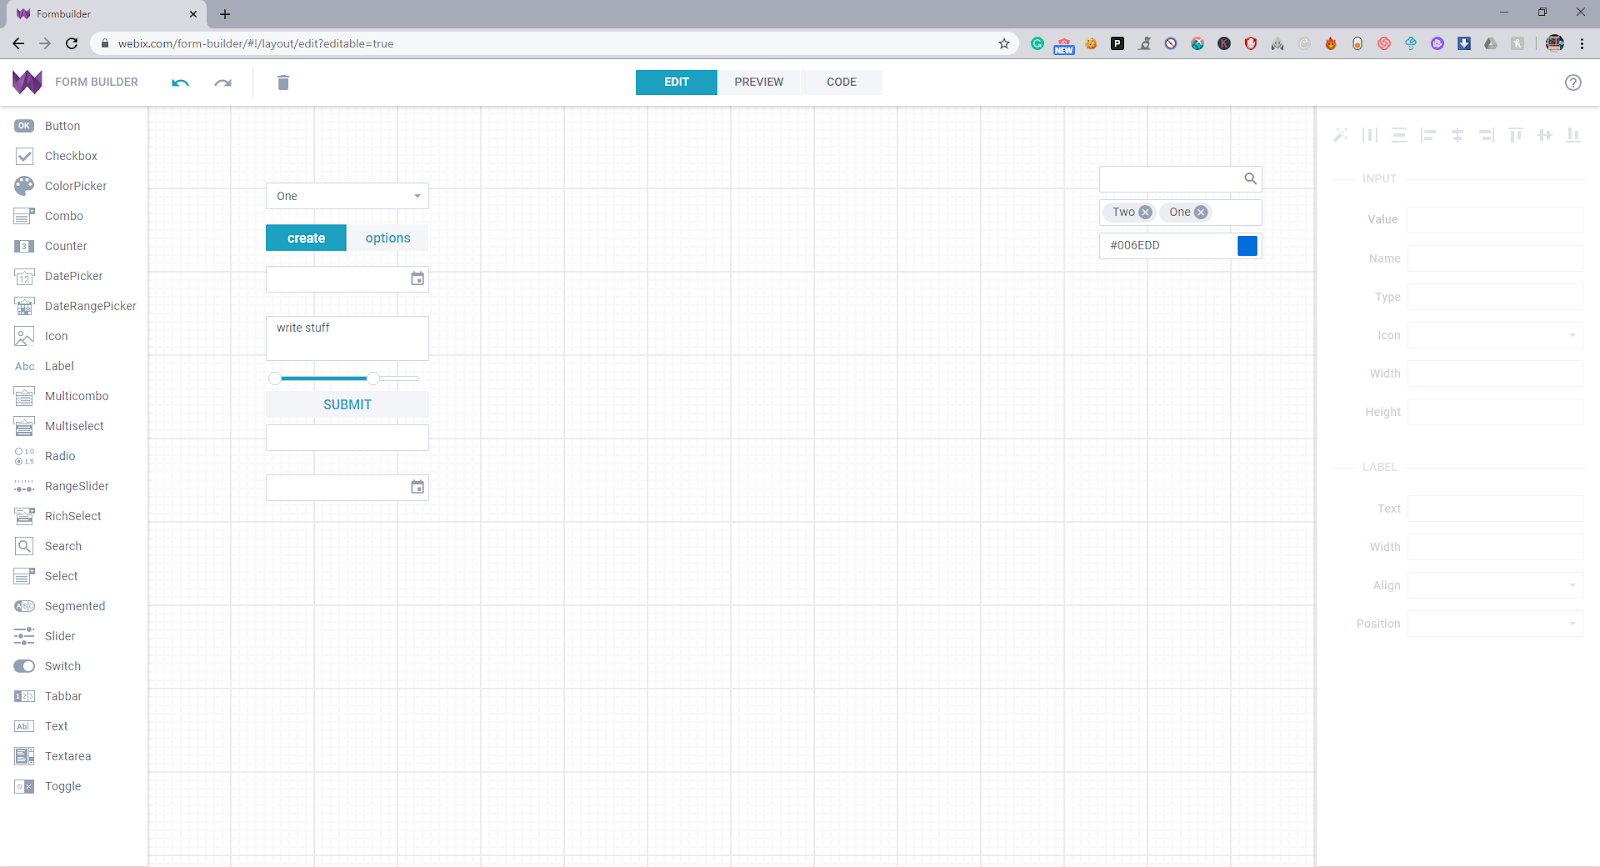Click the Webix logo in header

[27, 82]
